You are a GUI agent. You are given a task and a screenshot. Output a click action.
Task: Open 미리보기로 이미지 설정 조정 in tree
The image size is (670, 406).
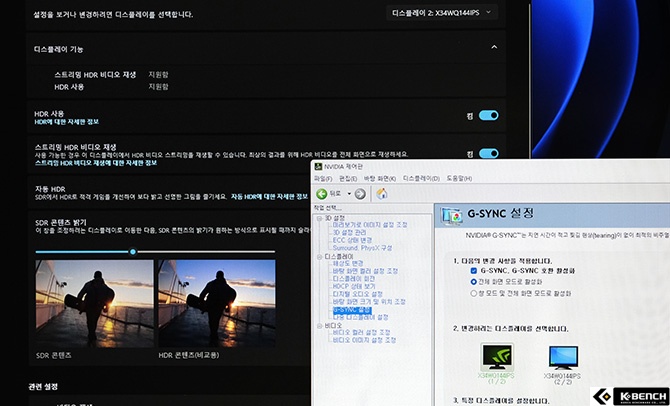[x=370, y=225]
